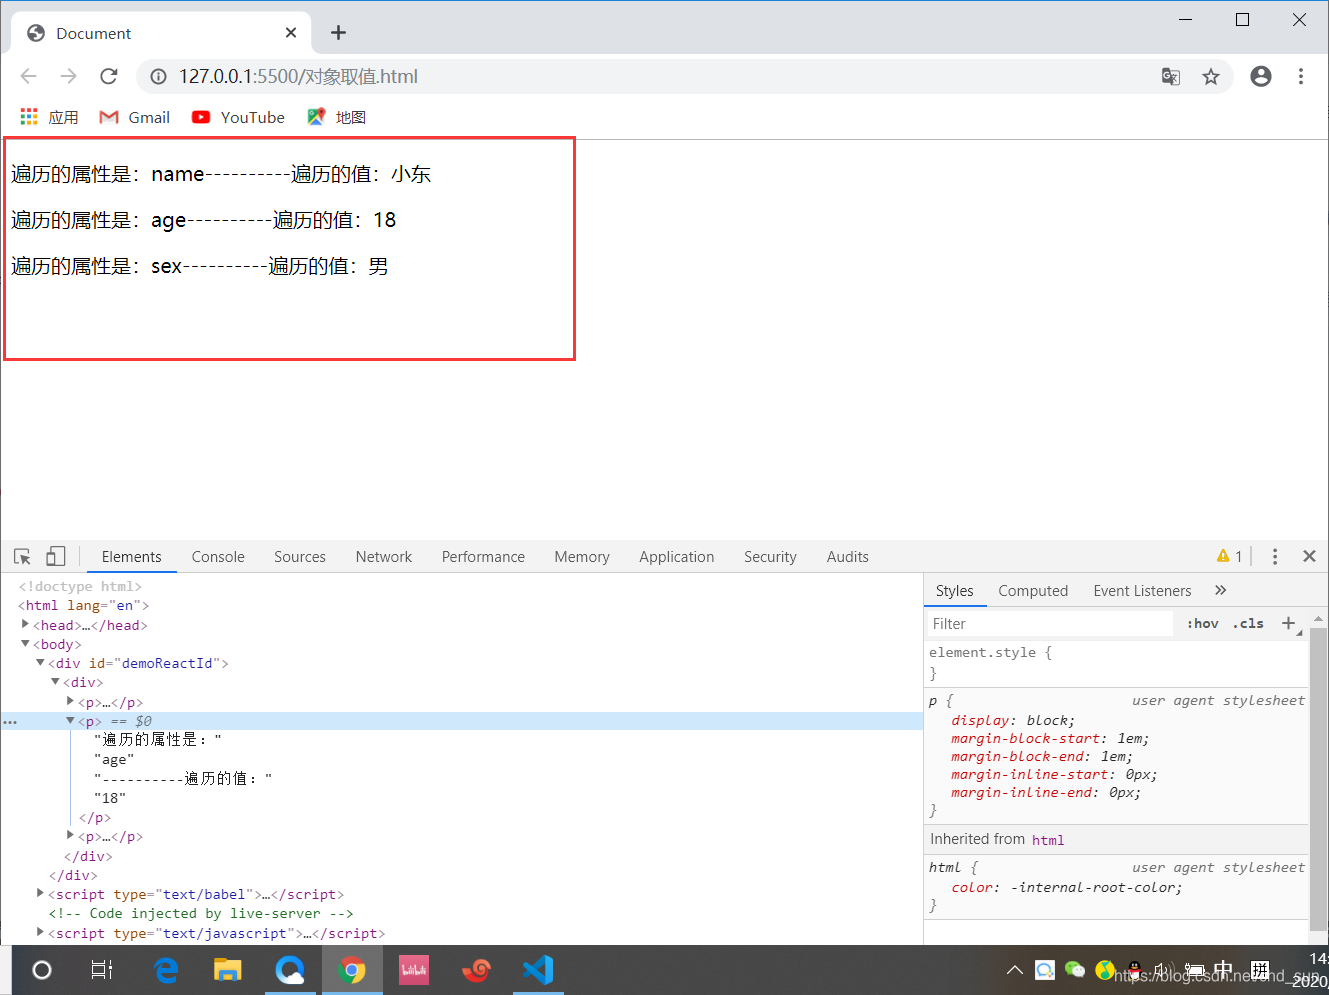Select the Event Listeners pane tab

[1142, 591]
